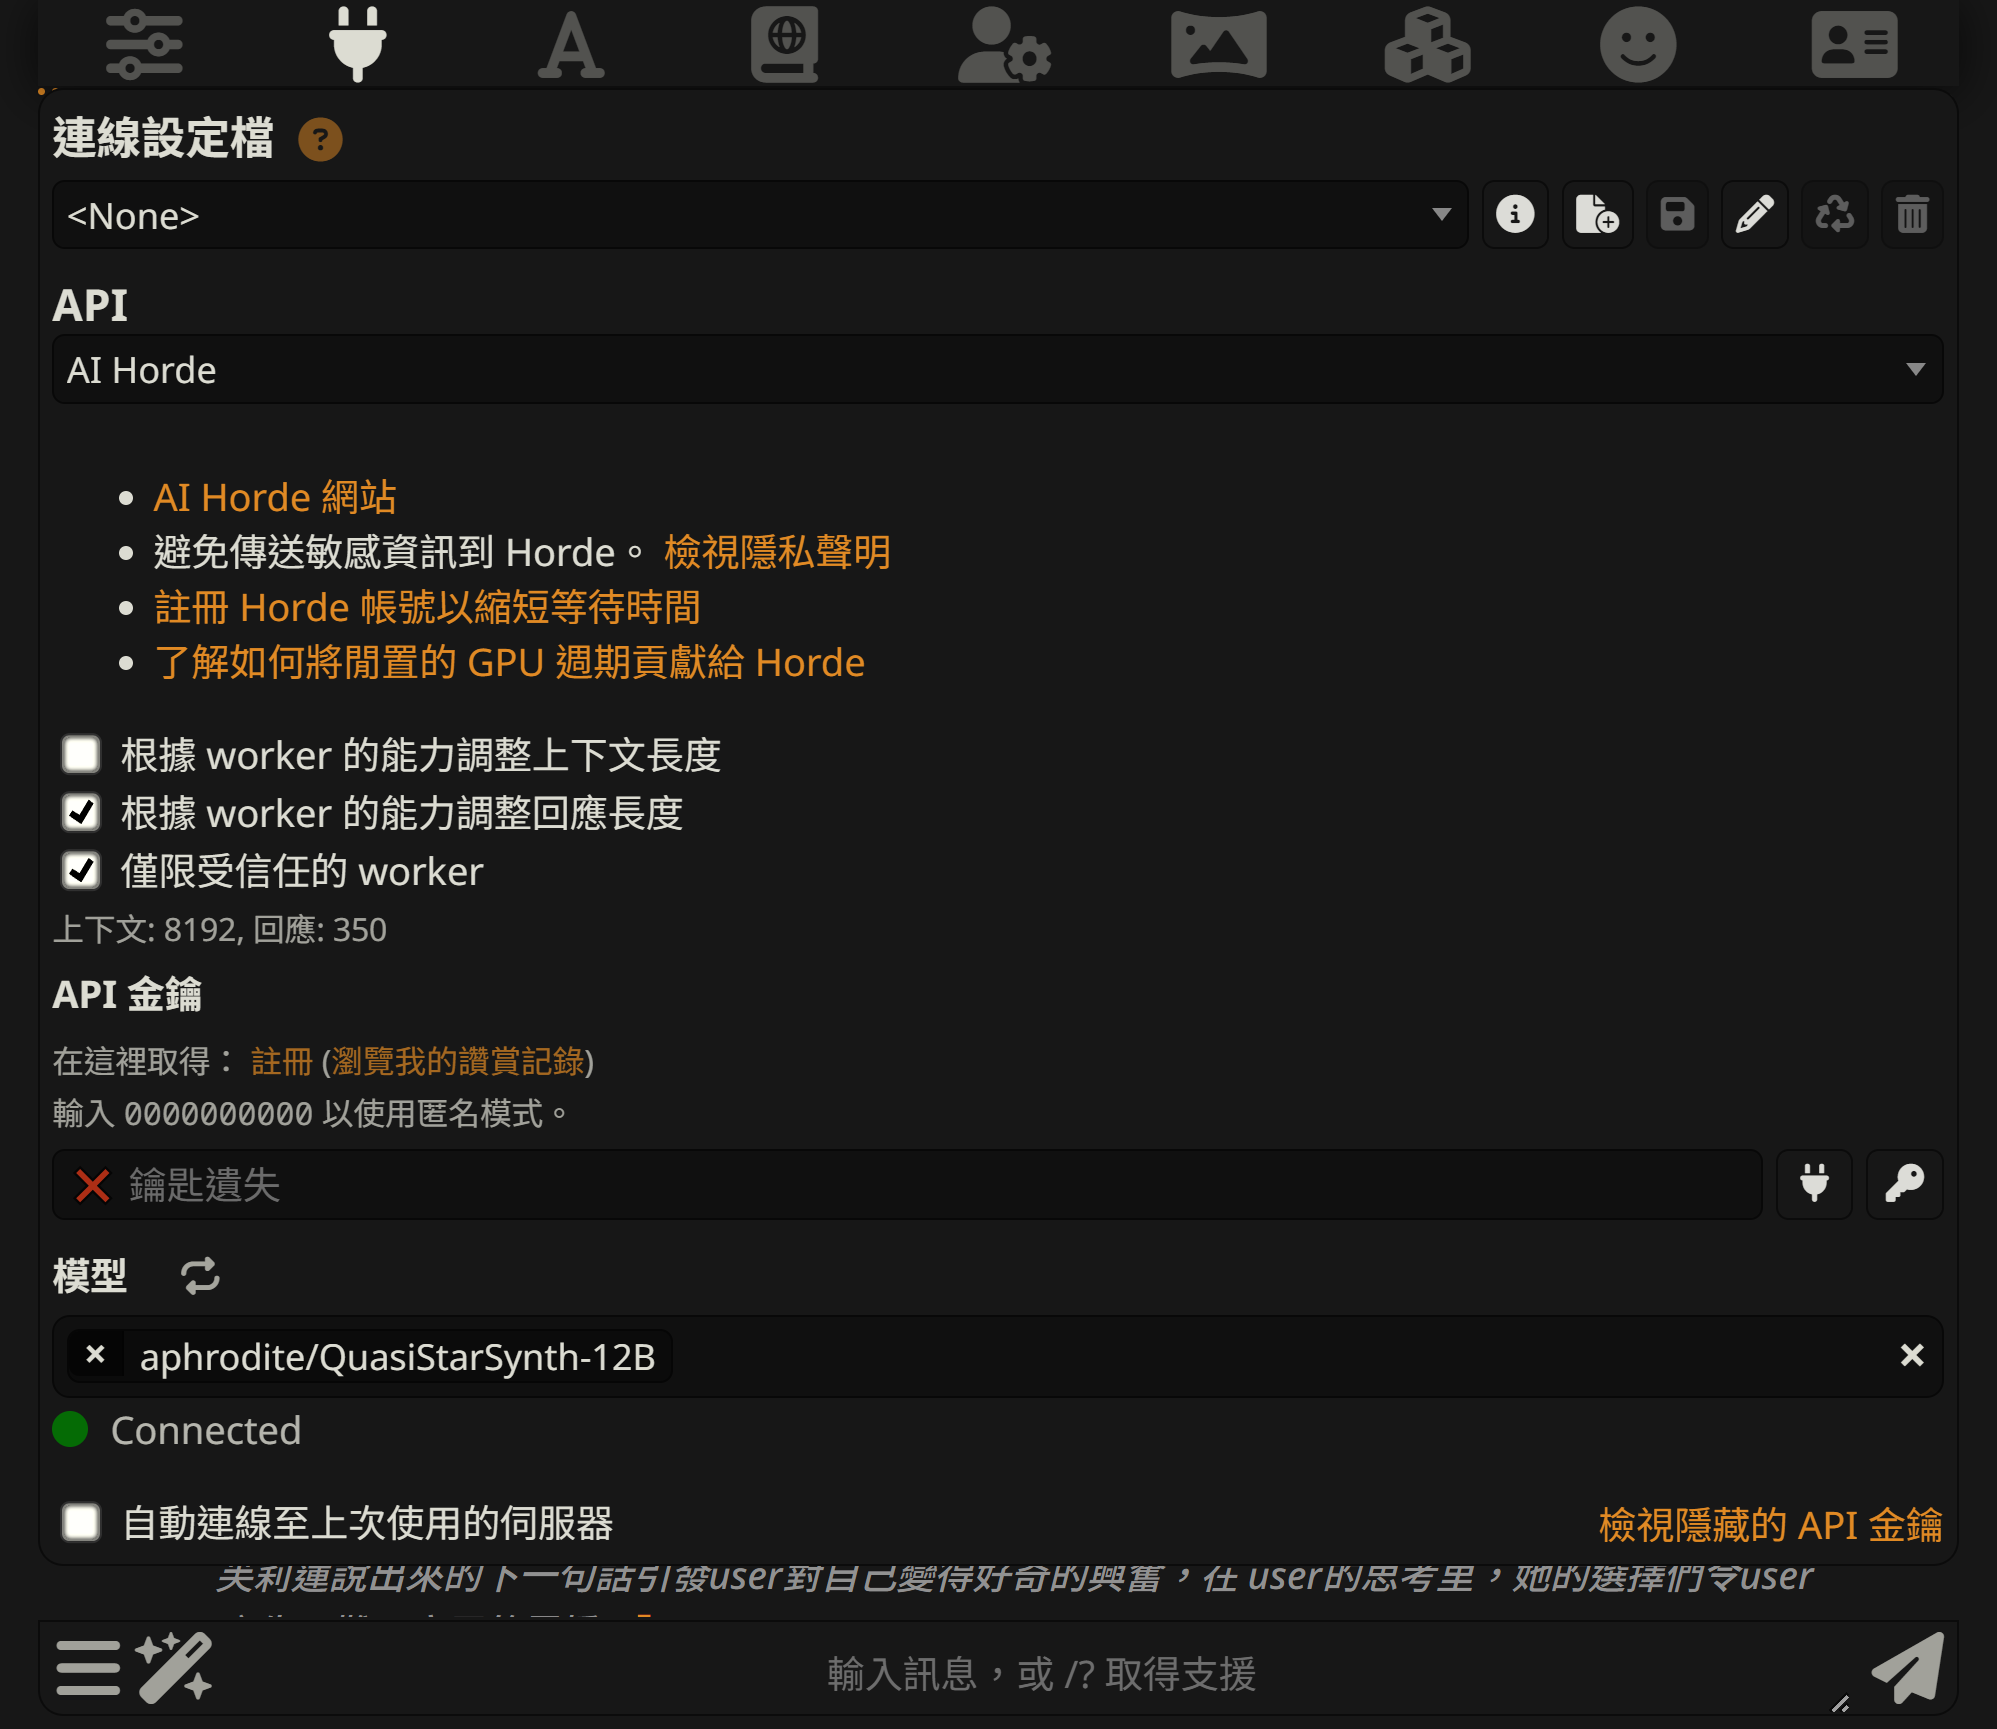The height and width of the screenshot is (1729, 1997).
Task: Open the extensions cubes icon
Action: pos(1427,45)
